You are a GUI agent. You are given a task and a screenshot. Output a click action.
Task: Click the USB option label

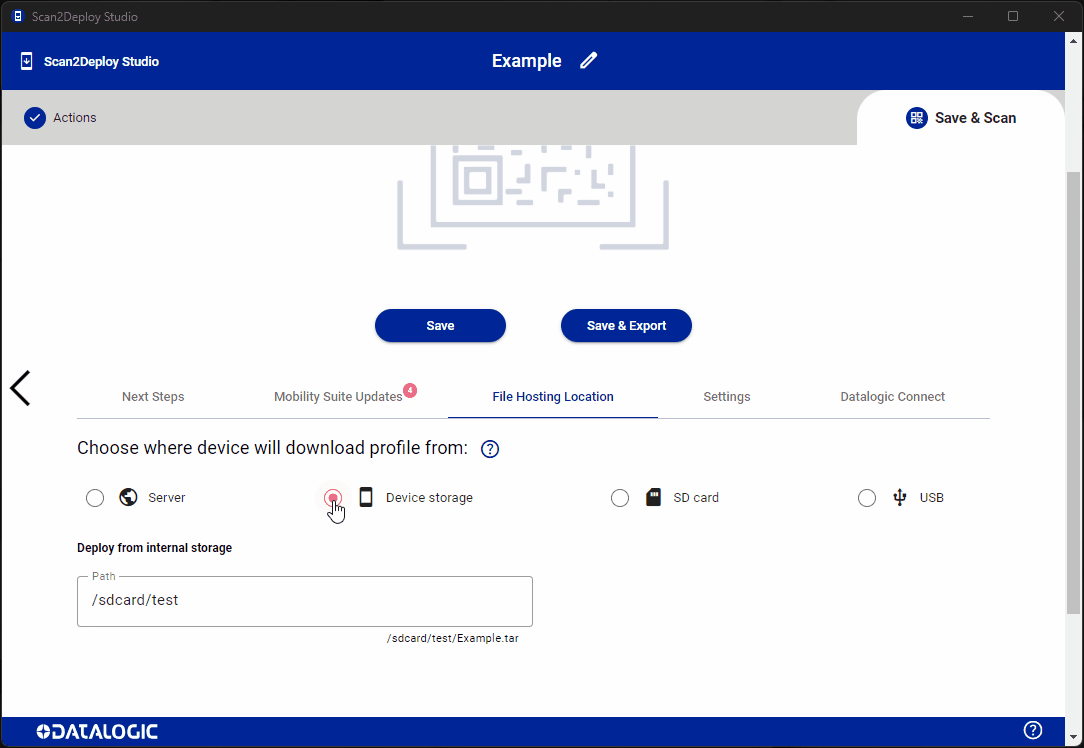(x=932, y=498)
